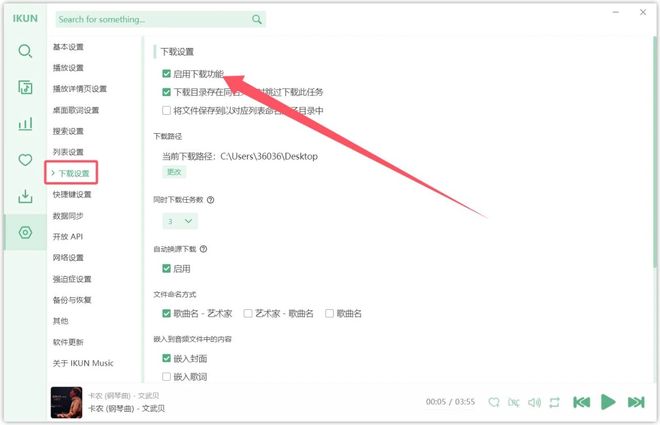
Task: Play the current track
Action: point(608,402)
